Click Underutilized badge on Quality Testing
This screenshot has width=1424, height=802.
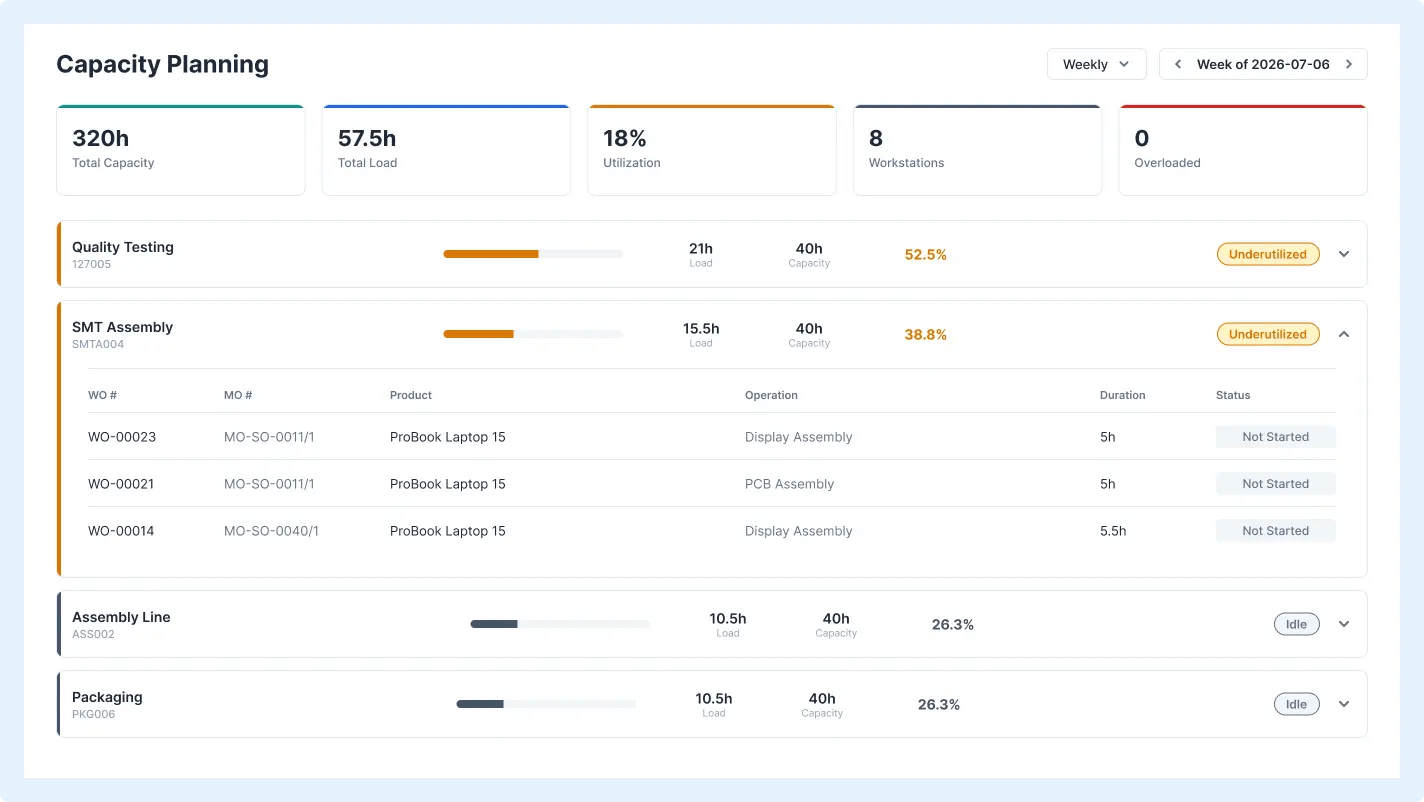[1268, 254]
